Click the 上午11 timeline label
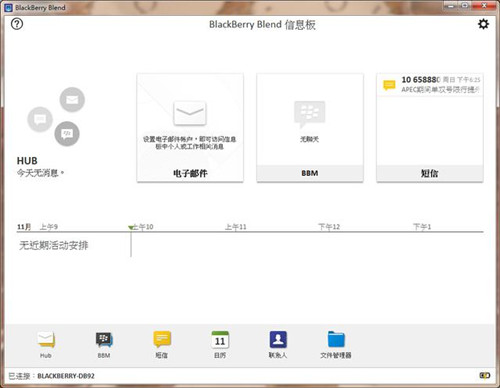The height and width of the screenshot is (388, 500). tap(235, 227)
